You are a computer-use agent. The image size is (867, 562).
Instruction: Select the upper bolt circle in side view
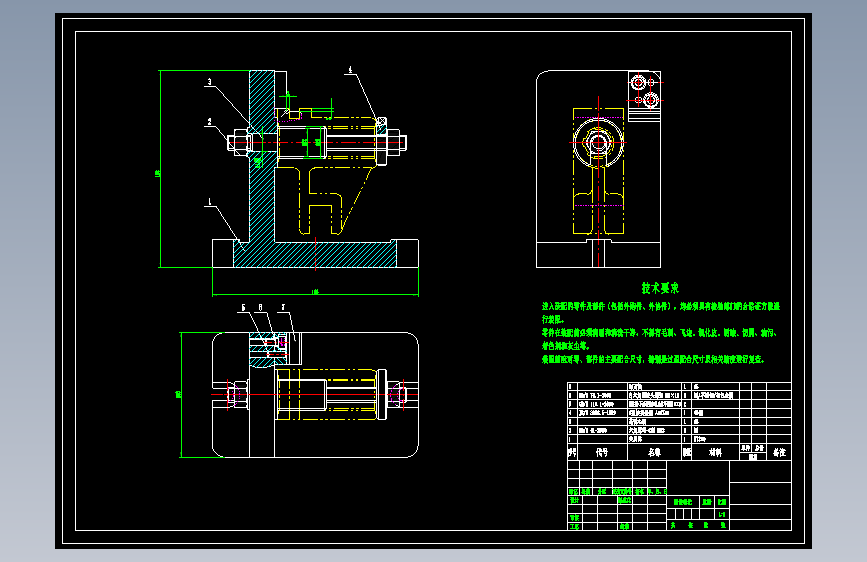pyautogui.click(x=639, y=83)
